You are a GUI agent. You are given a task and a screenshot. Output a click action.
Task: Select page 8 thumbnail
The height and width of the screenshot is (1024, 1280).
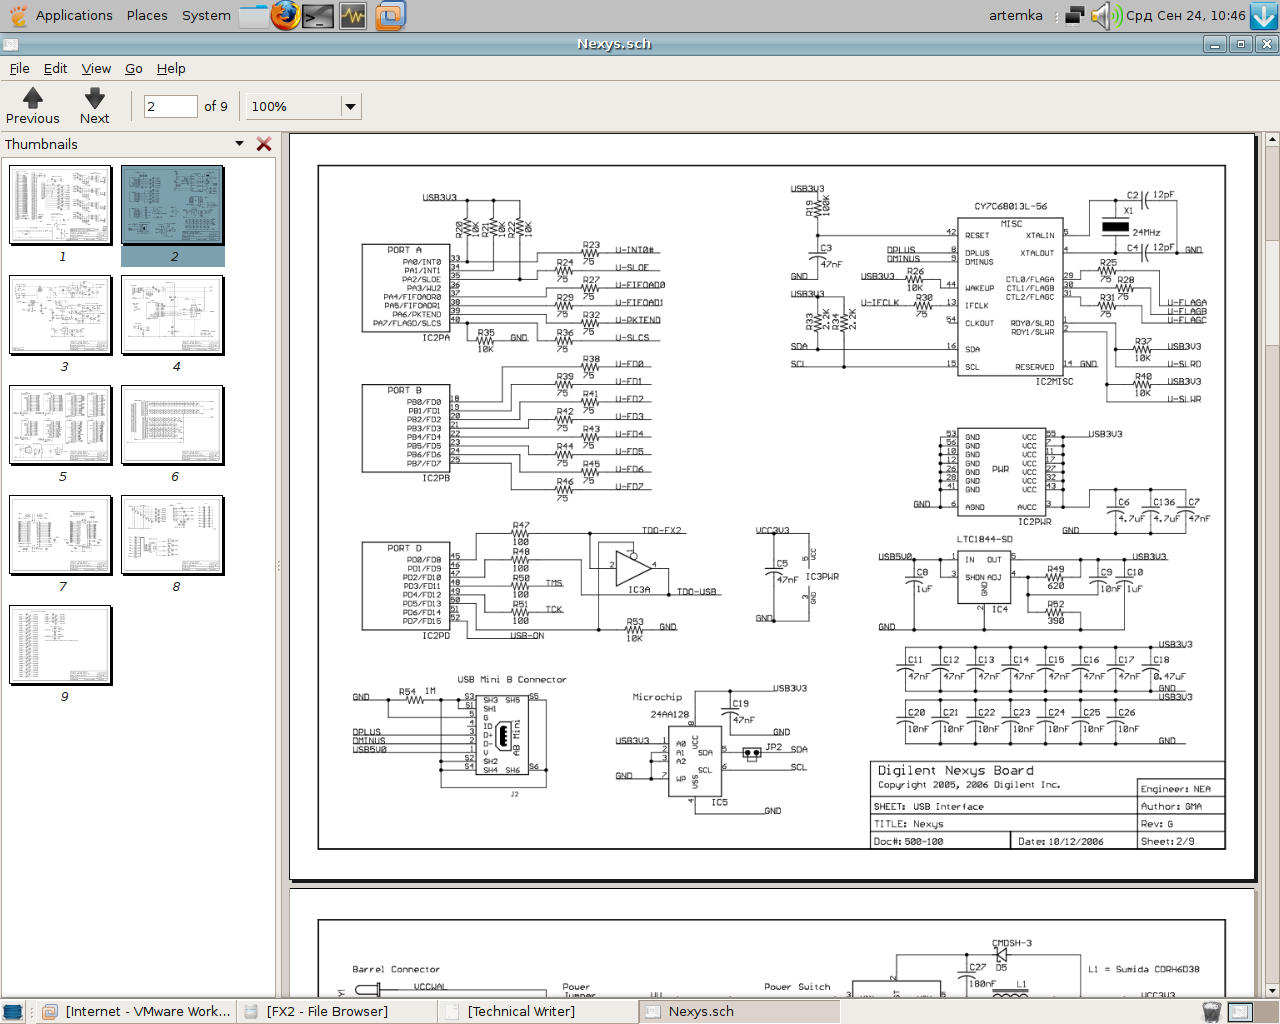pyautogui.click(x=173, y=535)
